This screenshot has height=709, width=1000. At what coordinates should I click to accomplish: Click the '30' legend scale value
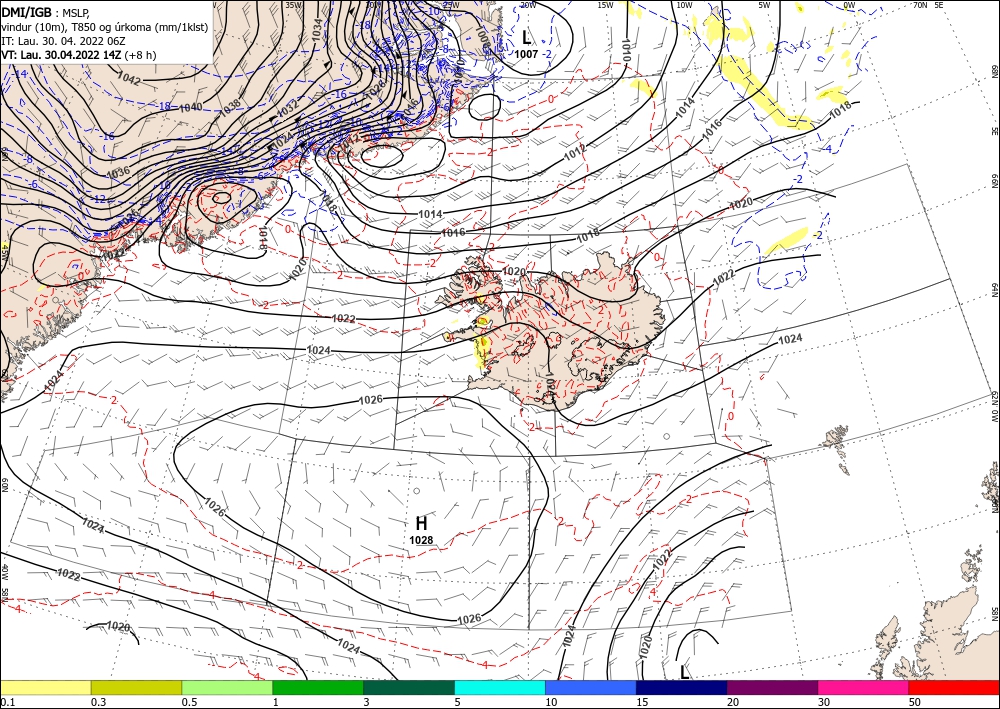point(824,701)
